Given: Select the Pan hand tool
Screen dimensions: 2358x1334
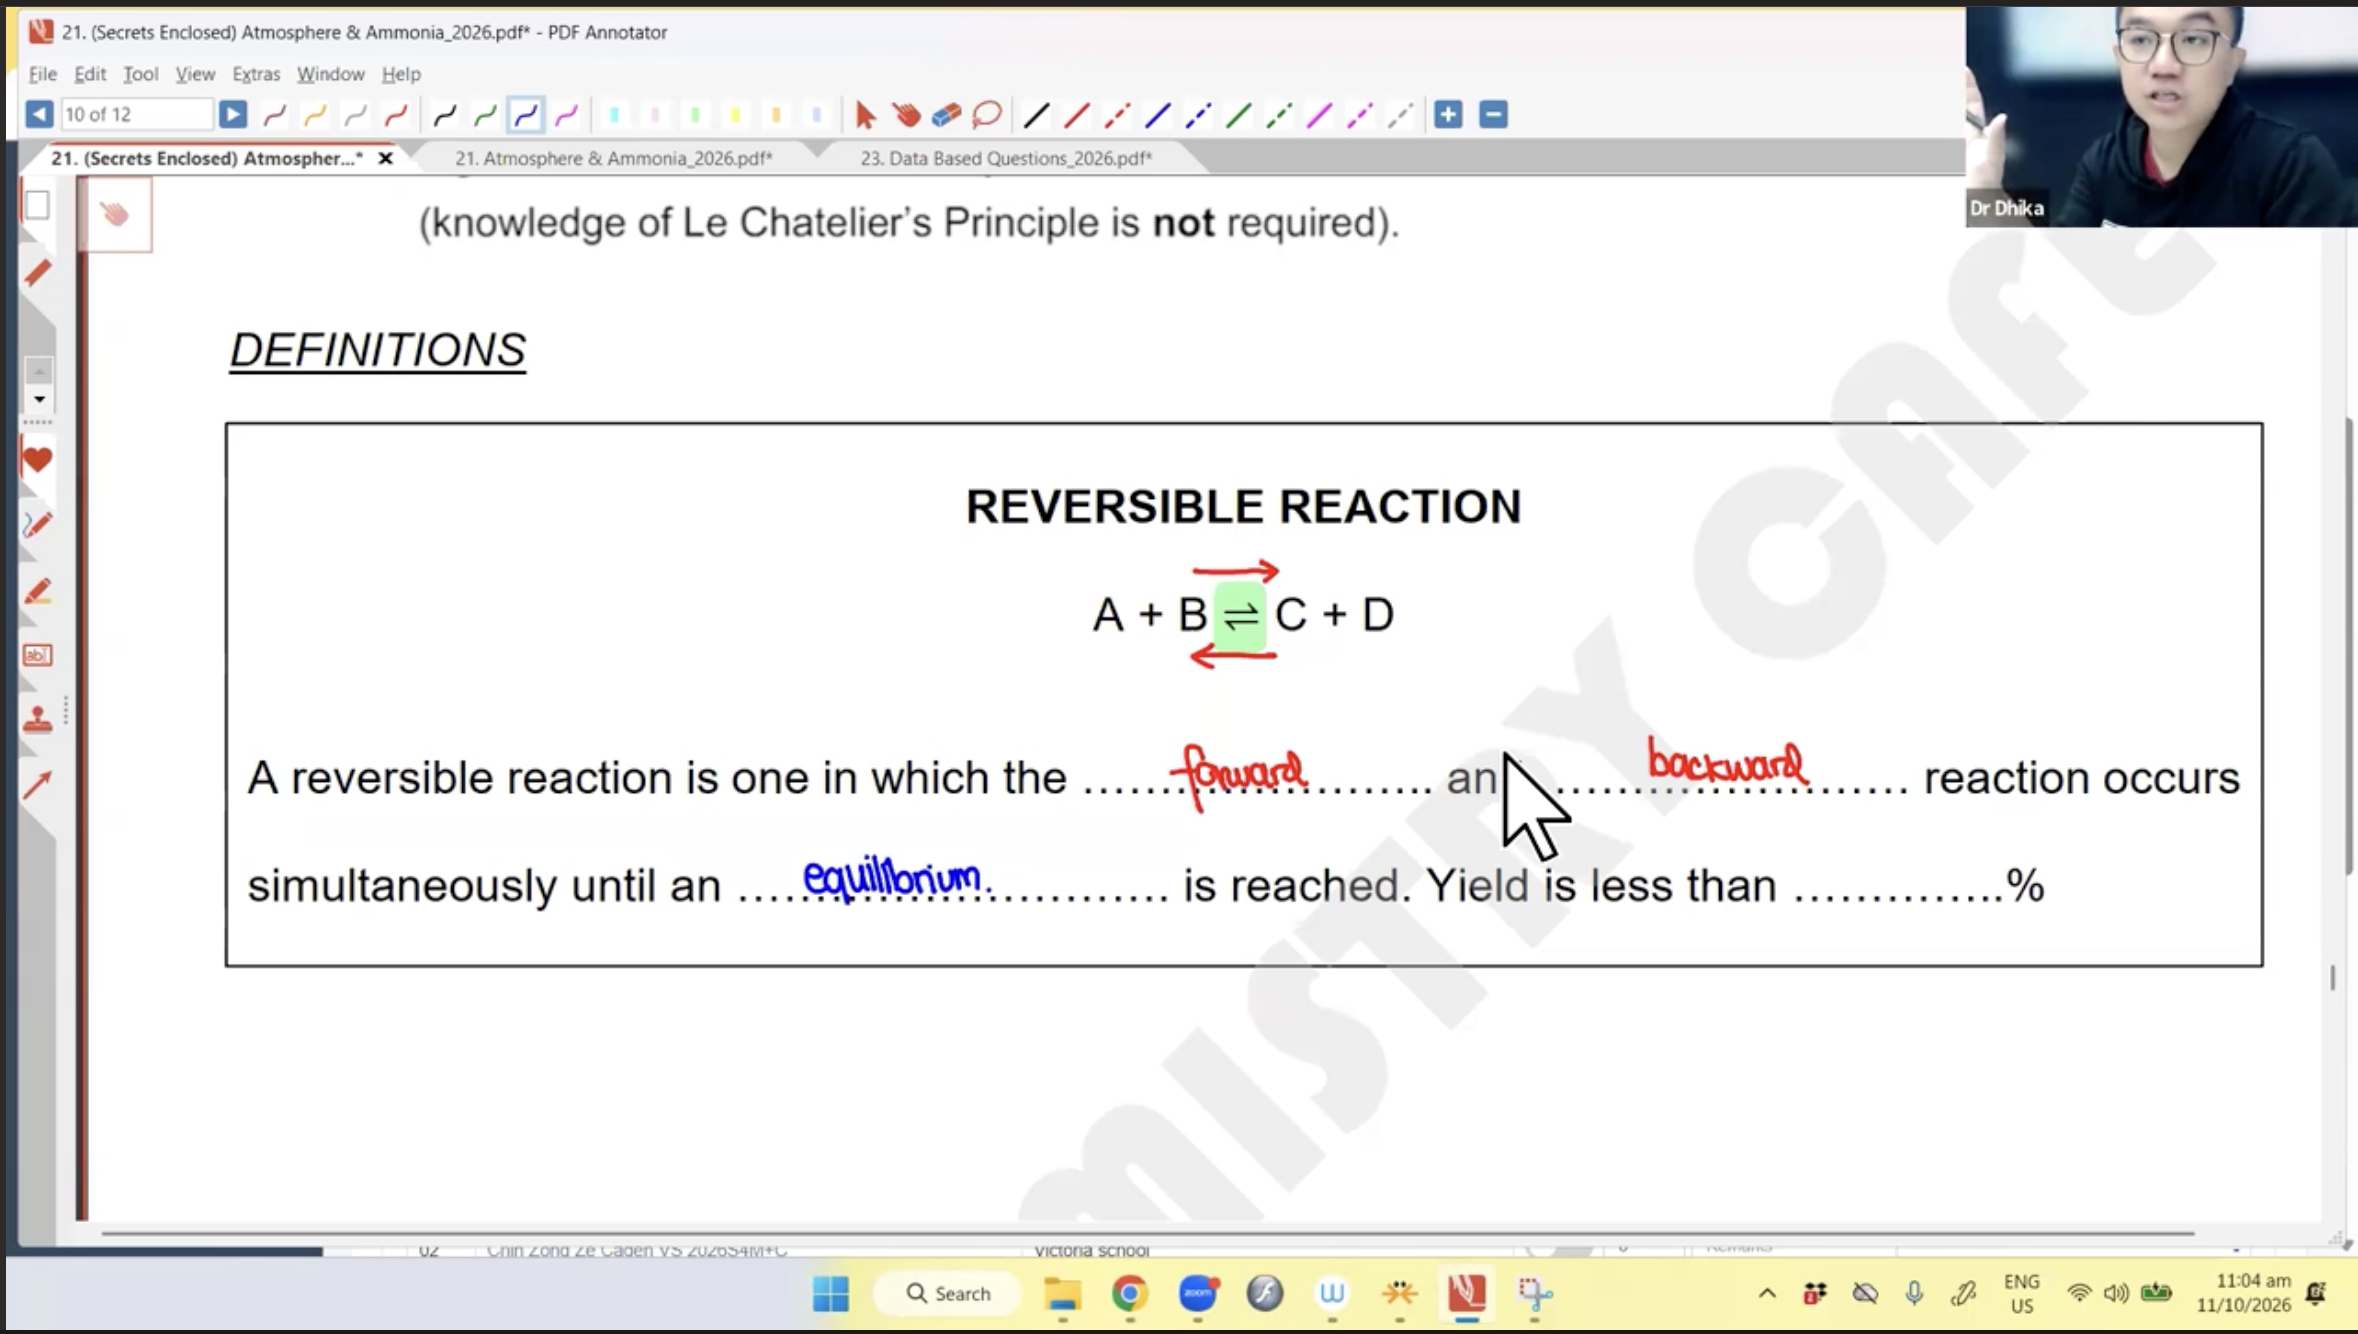Looking at the screenshot, I should click(906, 115).
